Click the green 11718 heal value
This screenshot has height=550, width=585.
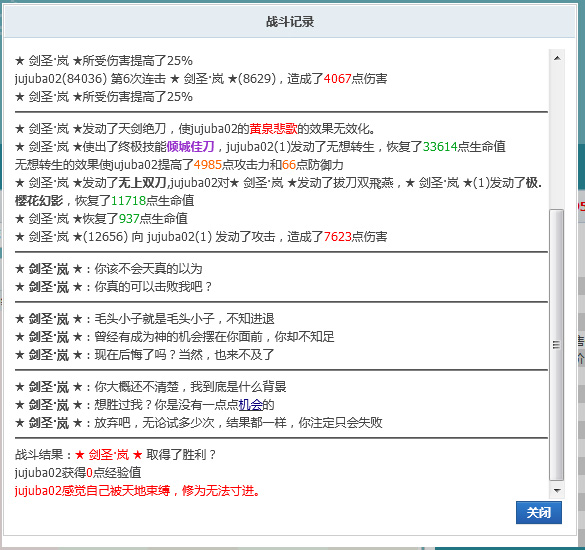[x=128, y=201]
